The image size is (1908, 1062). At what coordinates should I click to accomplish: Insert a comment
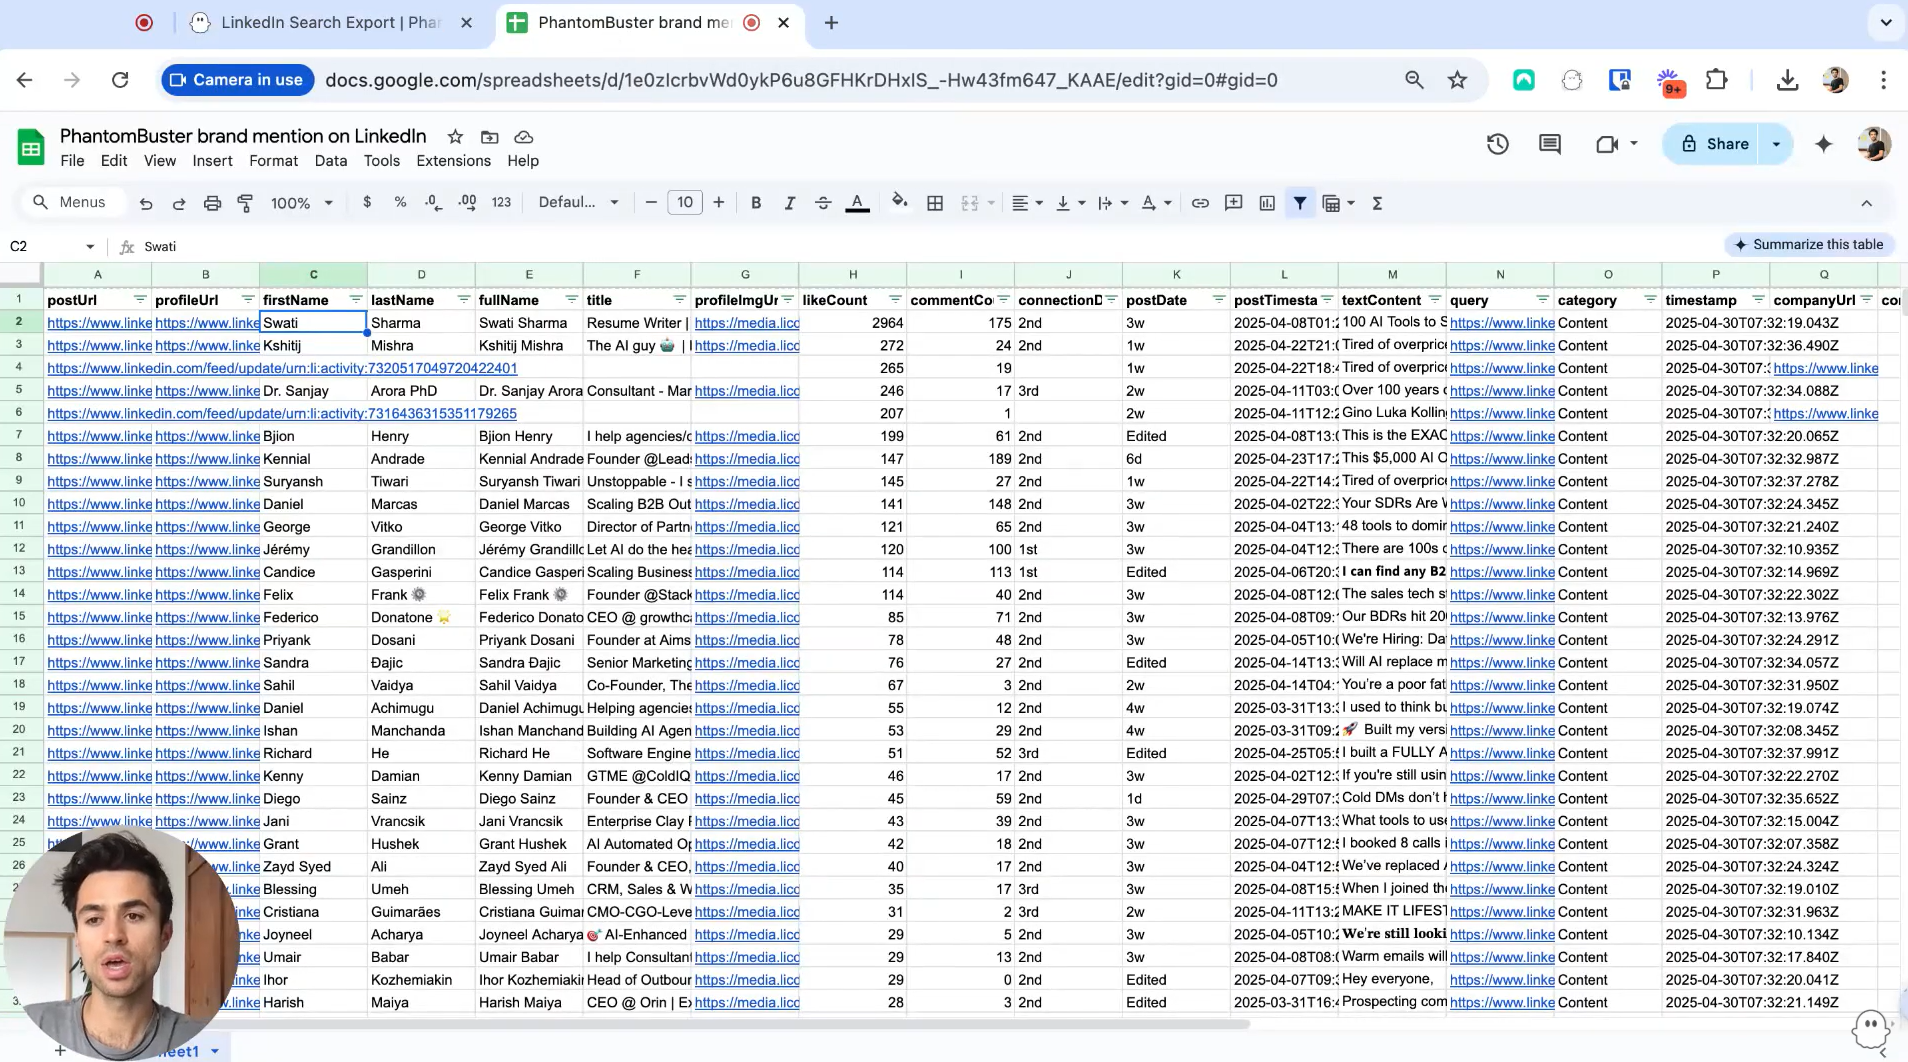1232,202
